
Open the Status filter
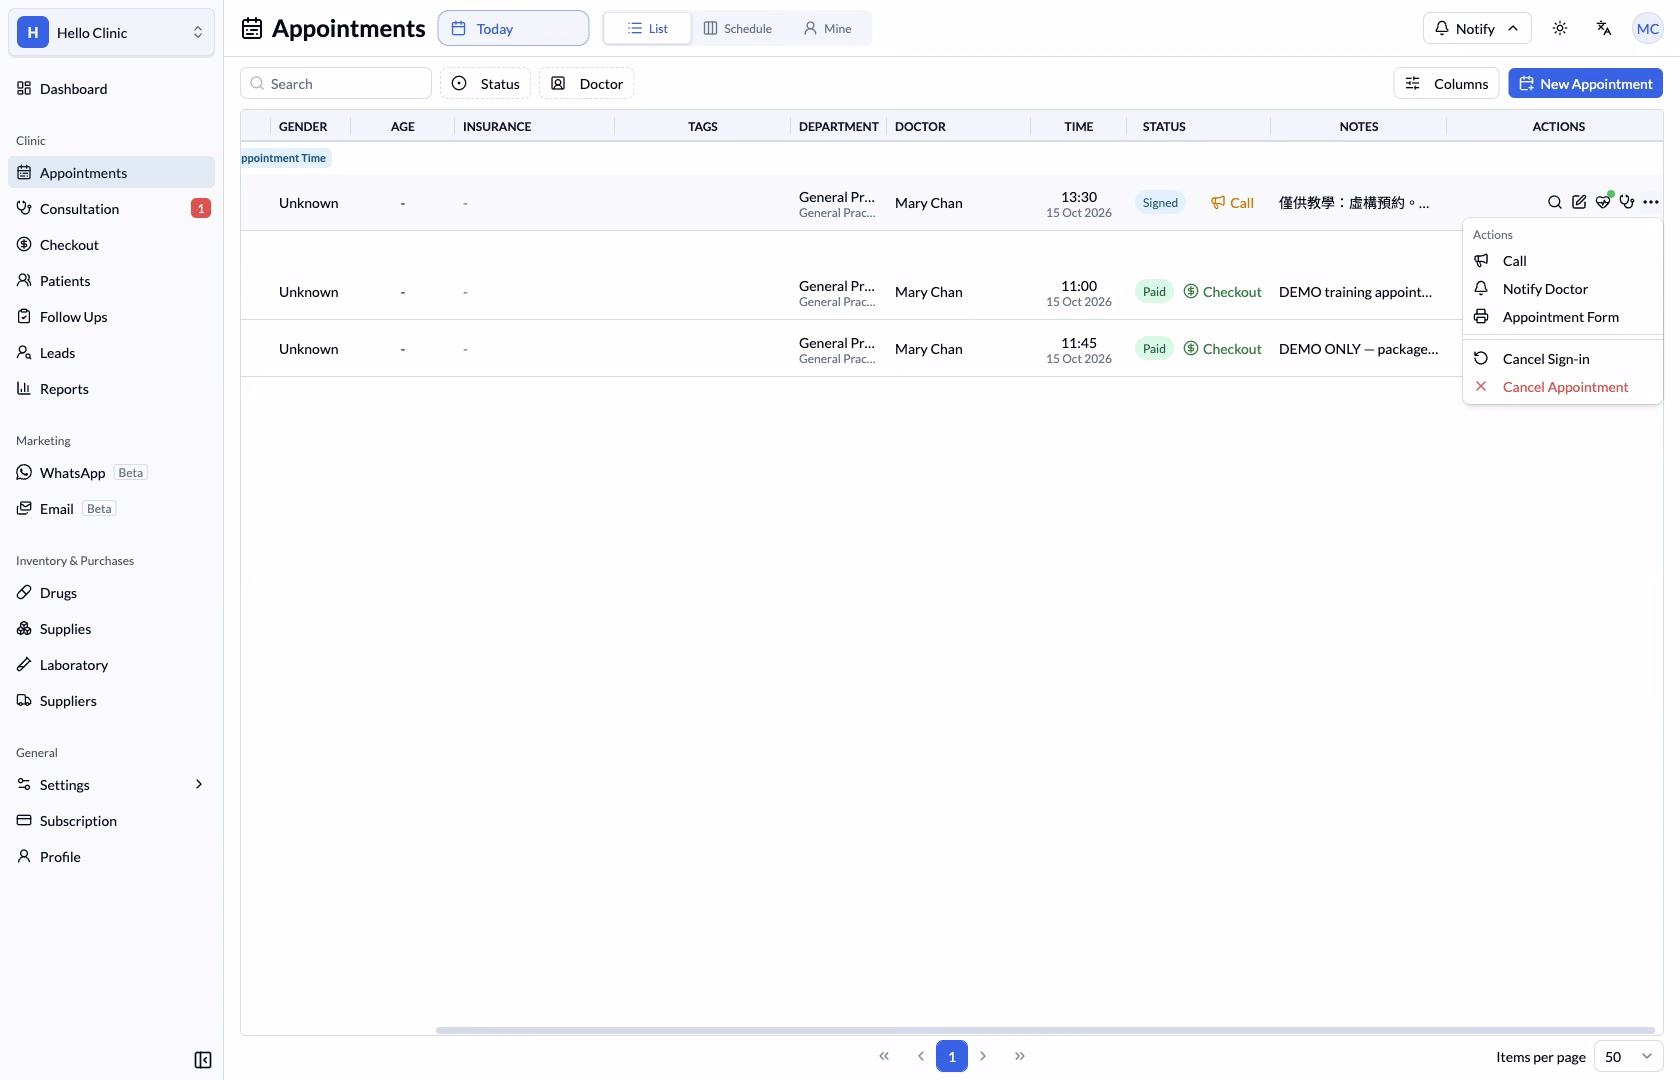(x=486, y=84)
